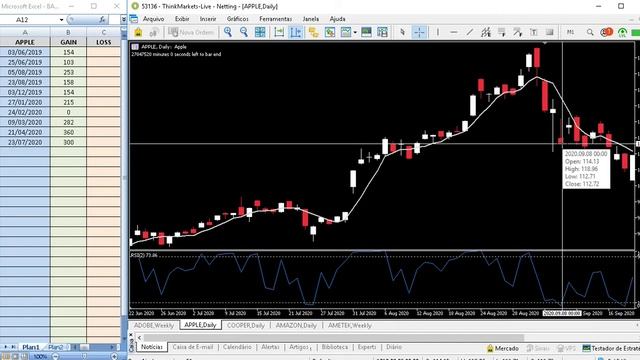640x360 pixels.
Task: Expand the Excel Name Box dropdown
Action: pos(61,20)
